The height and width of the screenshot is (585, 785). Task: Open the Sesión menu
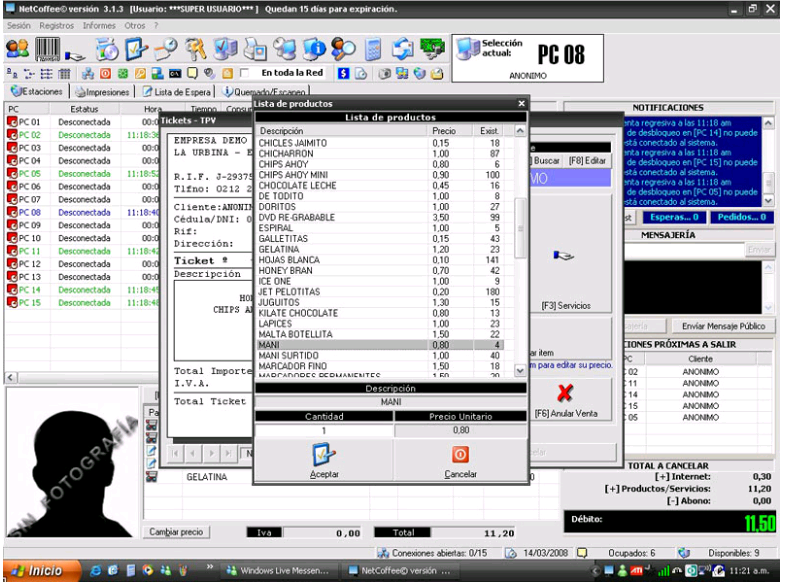click(x=19, y=26)
